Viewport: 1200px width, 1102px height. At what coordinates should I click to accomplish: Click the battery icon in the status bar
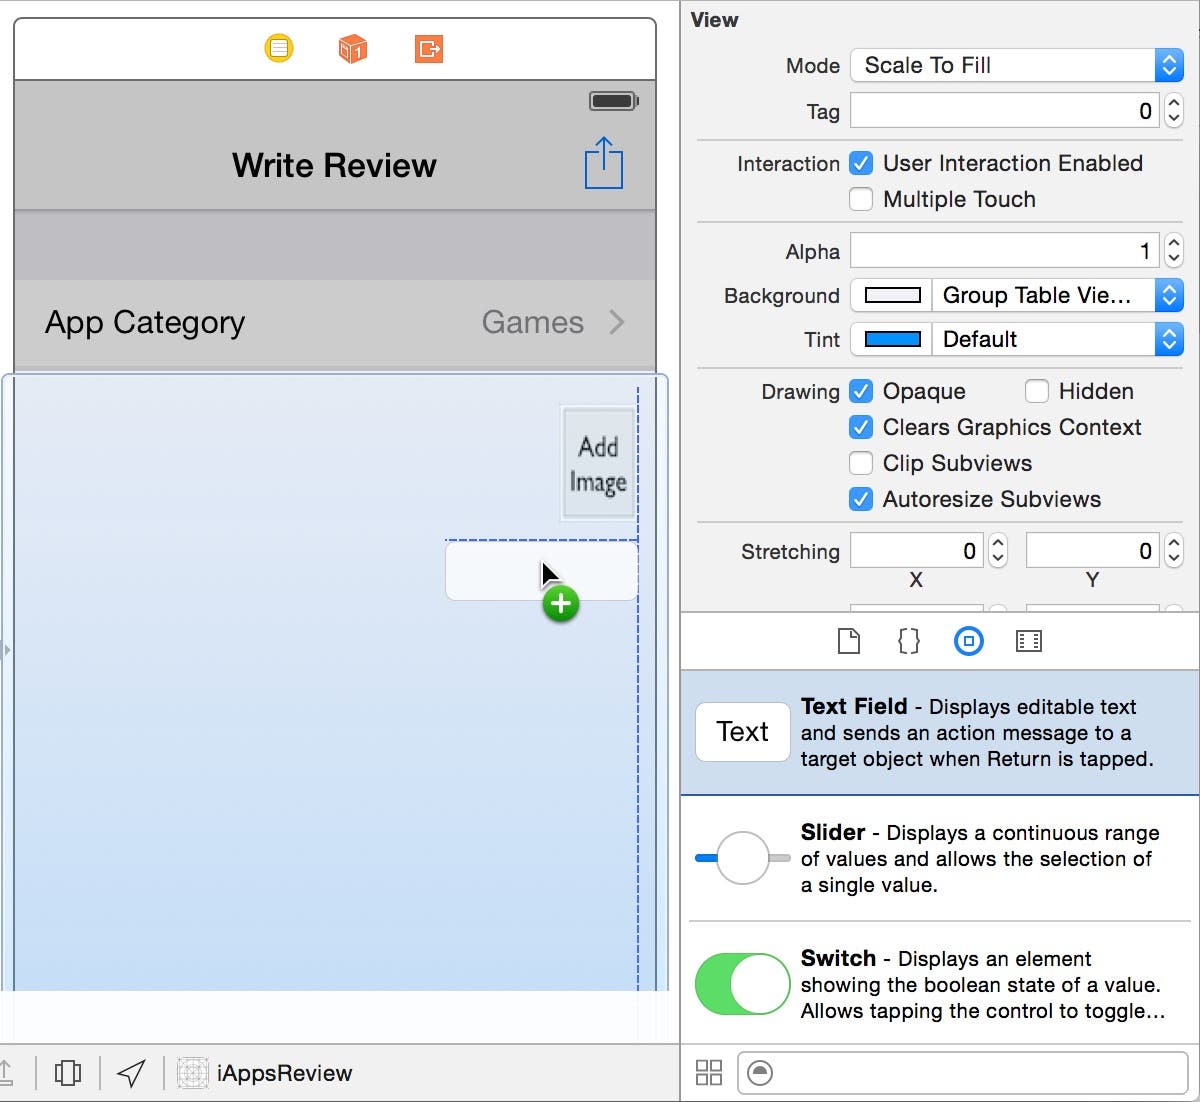pos(614,101)
